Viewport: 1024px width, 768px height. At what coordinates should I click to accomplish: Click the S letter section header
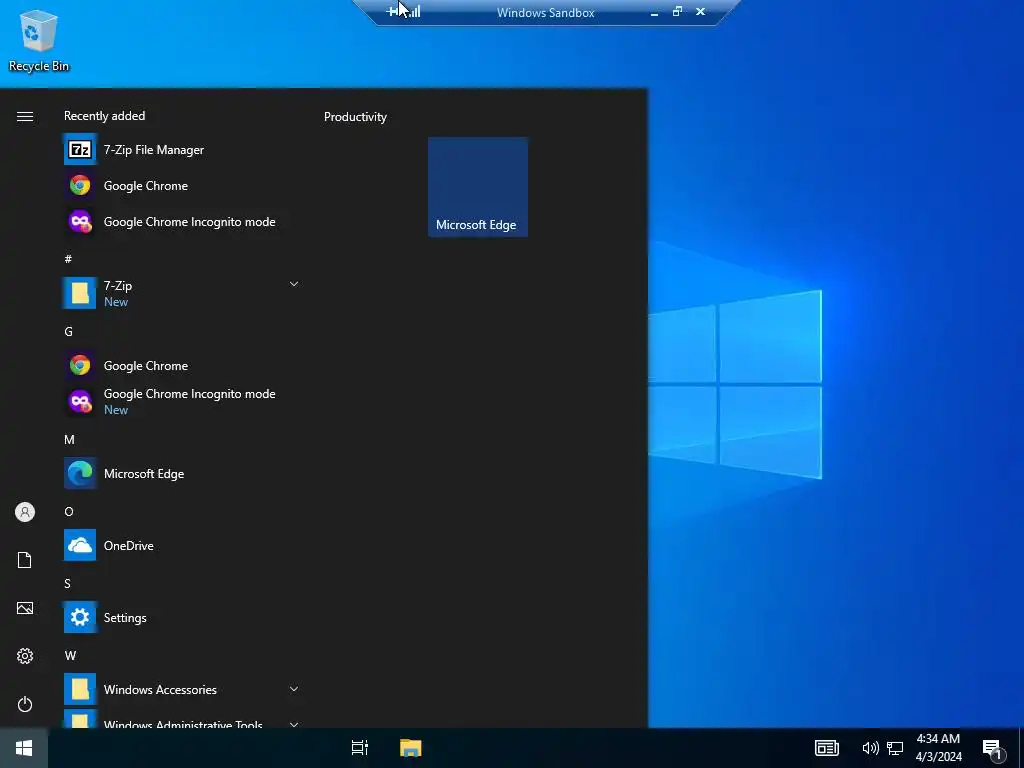tap(67, 583)
